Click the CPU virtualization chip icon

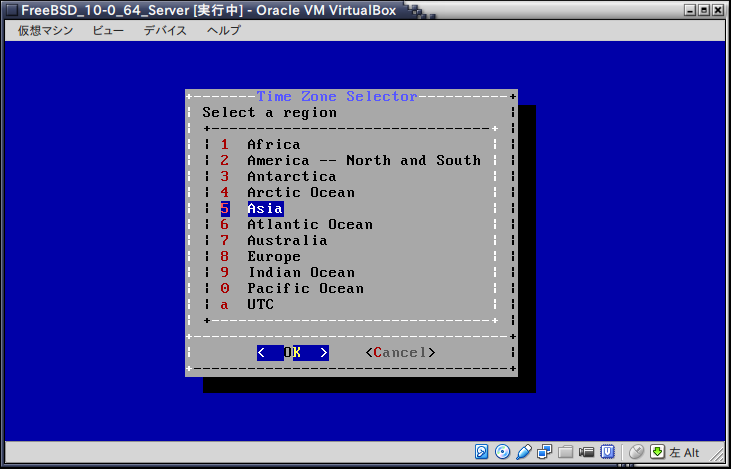607,452
